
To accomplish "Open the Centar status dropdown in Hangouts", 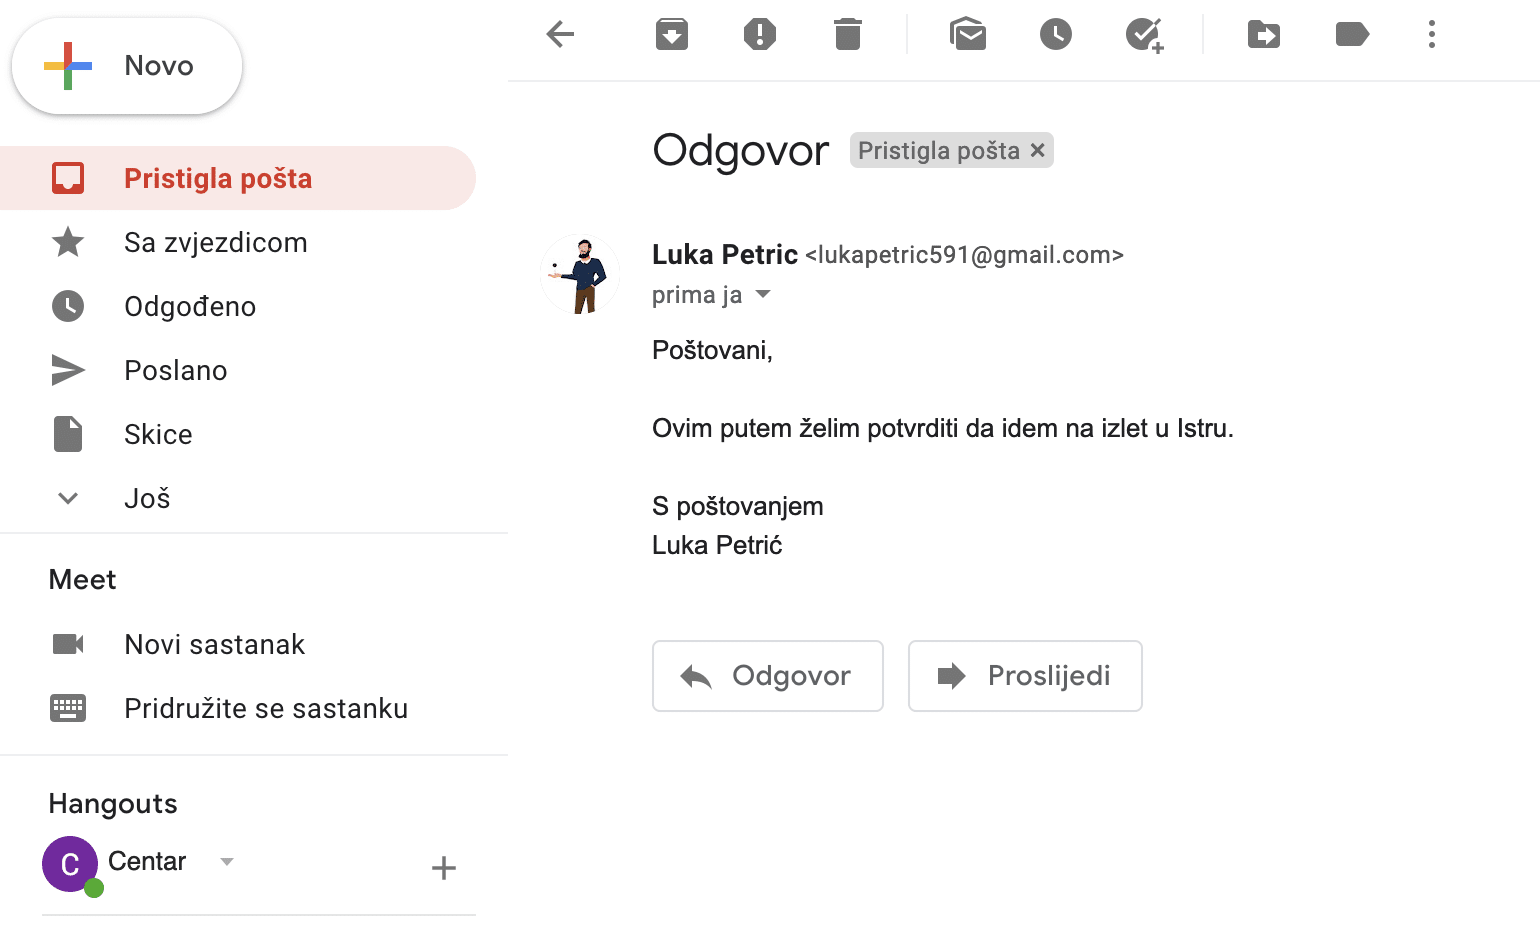I will (227, 862).
